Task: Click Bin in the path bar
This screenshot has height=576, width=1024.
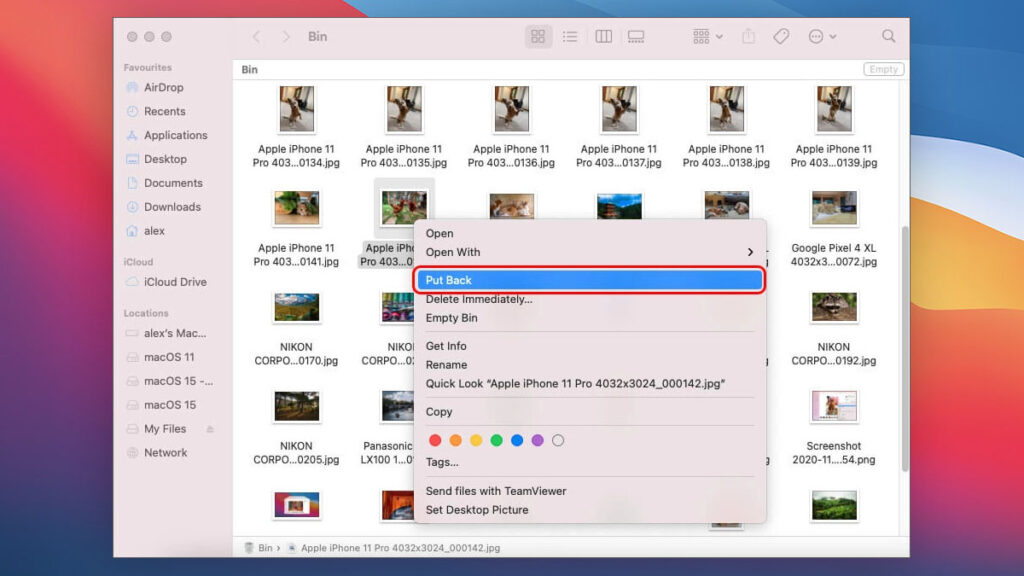Action: pos(259,548)
